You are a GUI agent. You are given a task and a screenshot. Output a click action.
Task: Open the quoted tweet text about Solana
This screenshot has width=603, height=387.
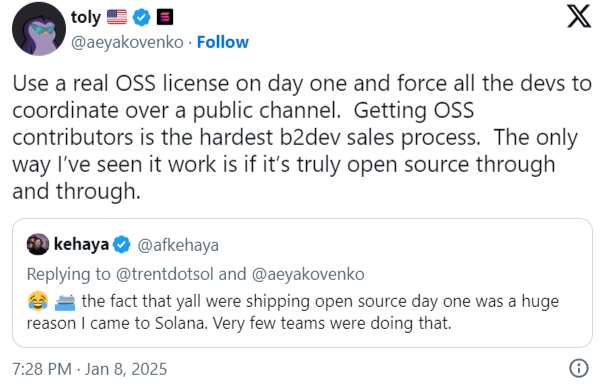(x=293, y=312)
